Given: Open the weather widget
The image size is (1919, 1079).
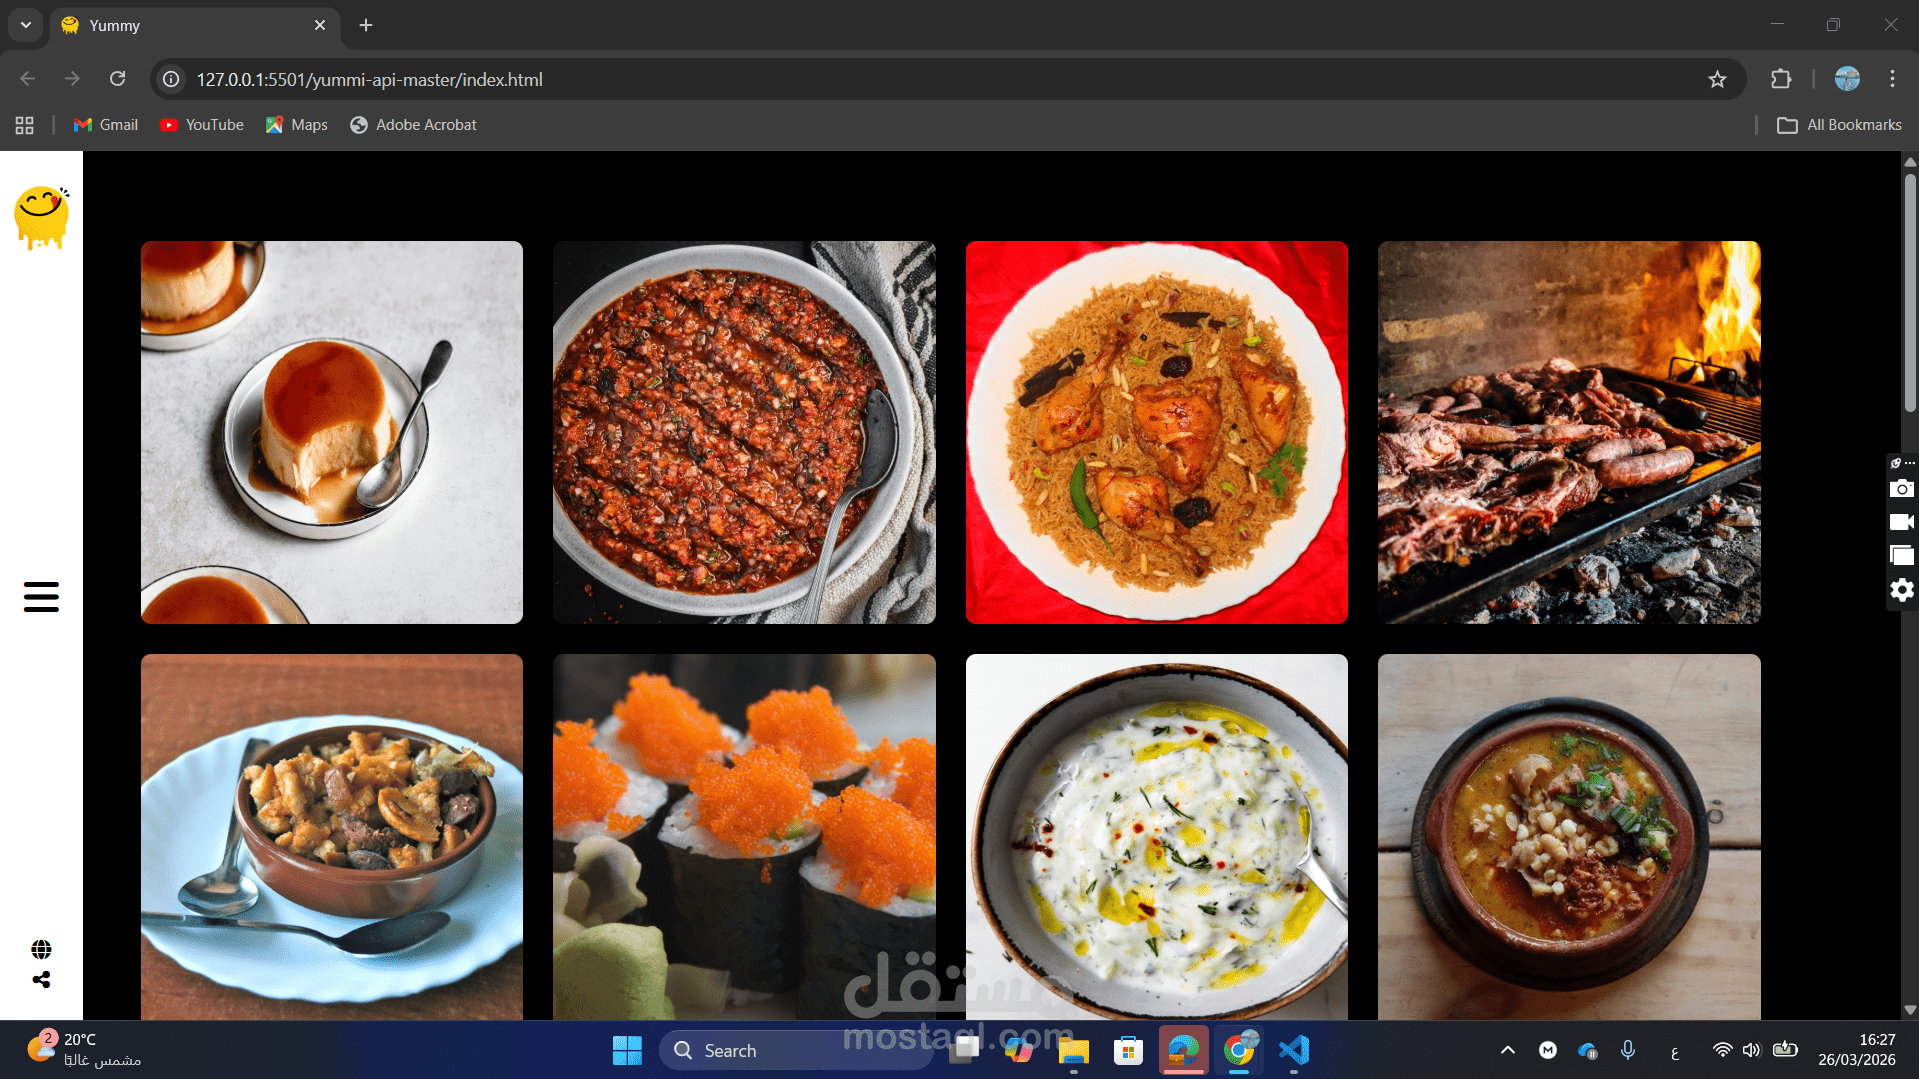Looking at the screenshot, I should 84,1050.
